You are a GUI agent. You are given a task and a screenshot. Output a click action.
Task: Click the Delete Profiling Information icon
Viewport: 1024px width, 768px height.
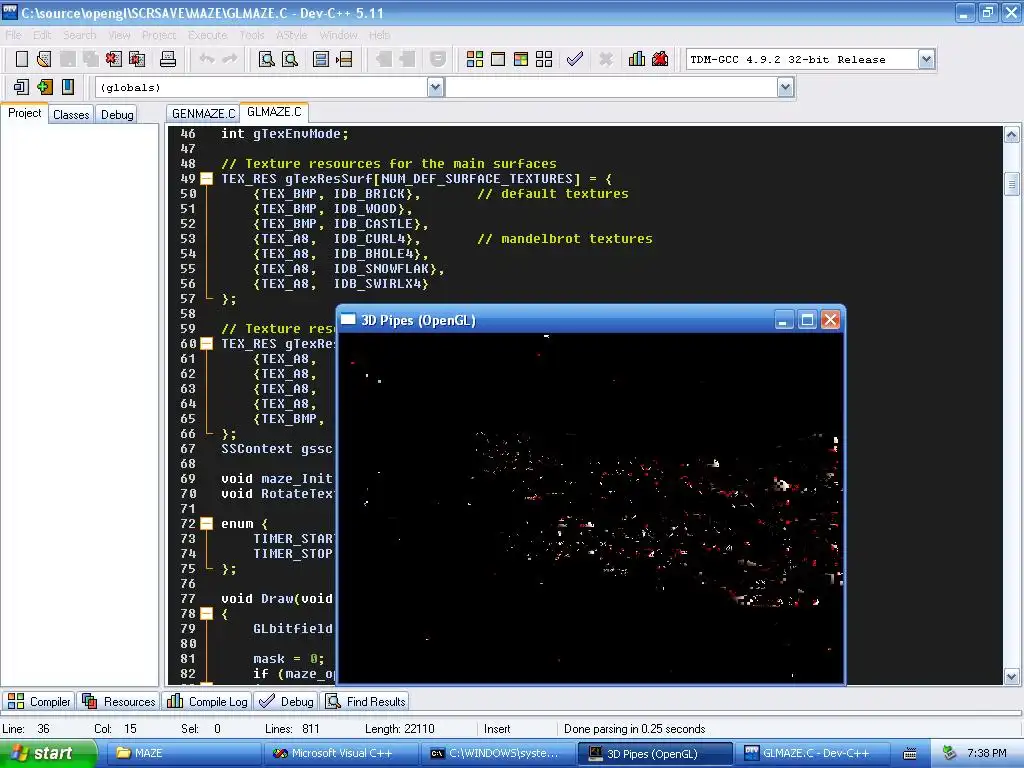click(660, 59)
